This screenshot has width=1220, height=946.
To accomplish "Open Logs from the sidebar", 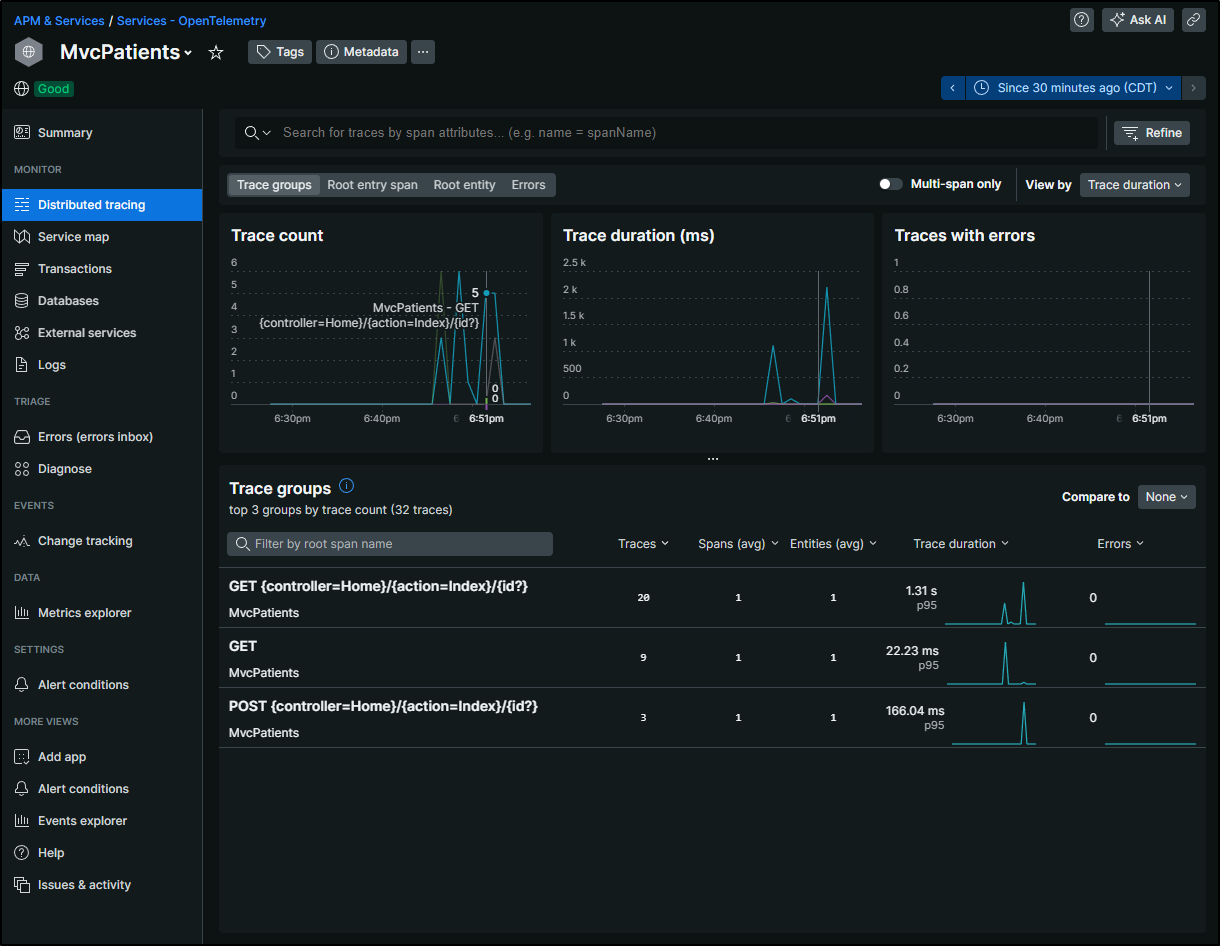I will tap(101, 365).
